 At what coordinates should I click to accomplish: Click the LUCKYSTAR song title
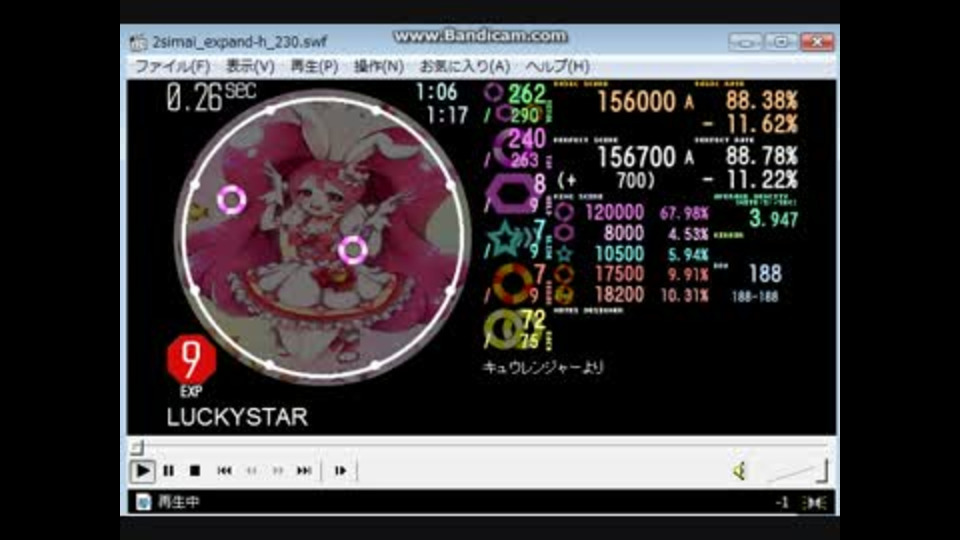click(x=237, y=417)
